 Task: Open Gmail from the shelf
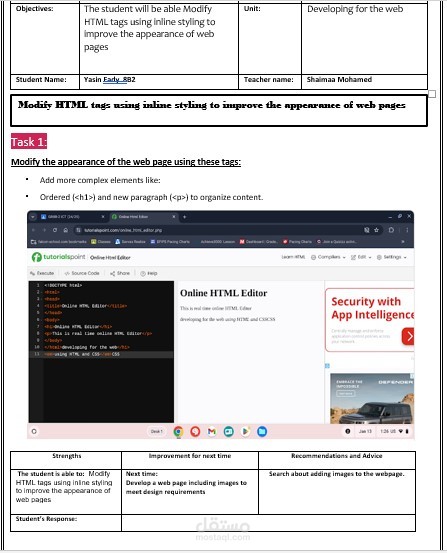(x=212, y=431)
